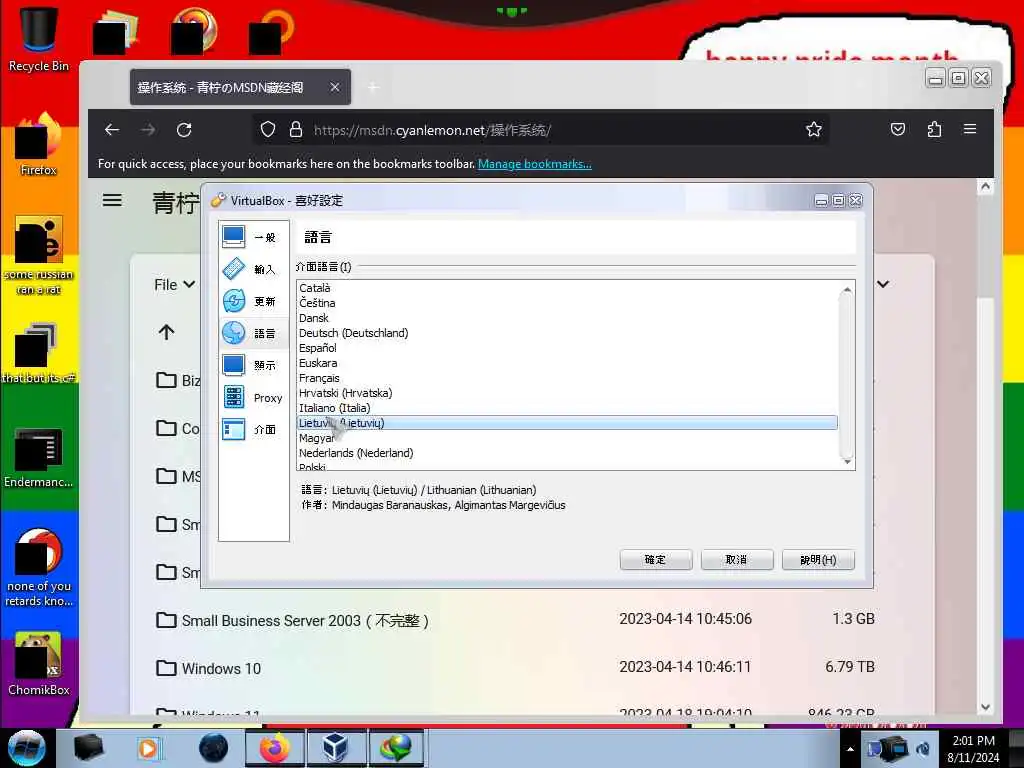Select Hrvatski (Hrvatska) language
Viewport: 1024px width, 768px height.
[567, 393]
